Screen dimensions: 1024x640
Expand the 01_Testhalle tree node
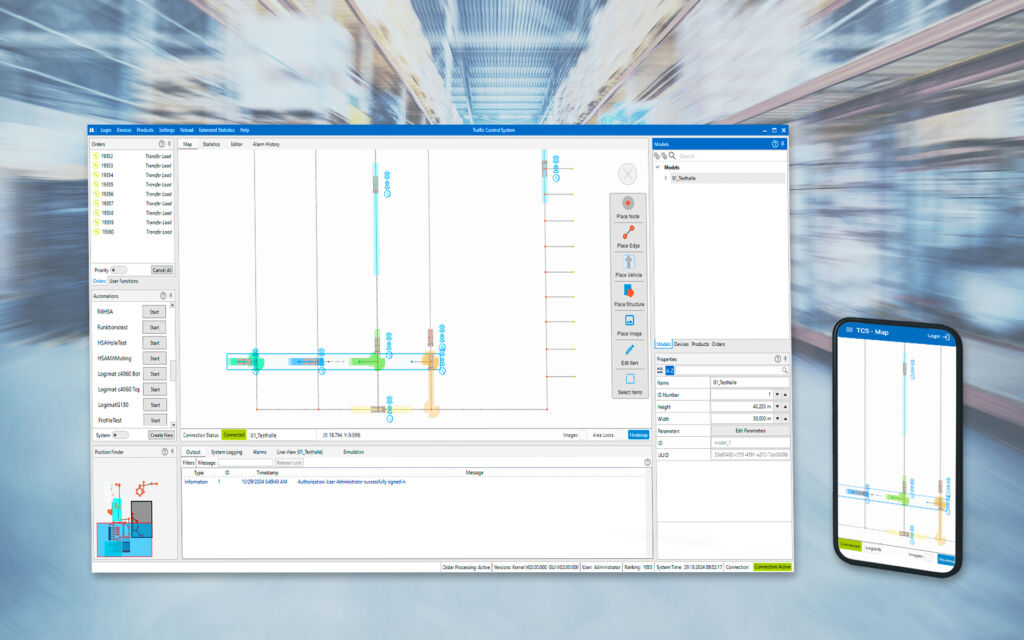pos(666,178)
